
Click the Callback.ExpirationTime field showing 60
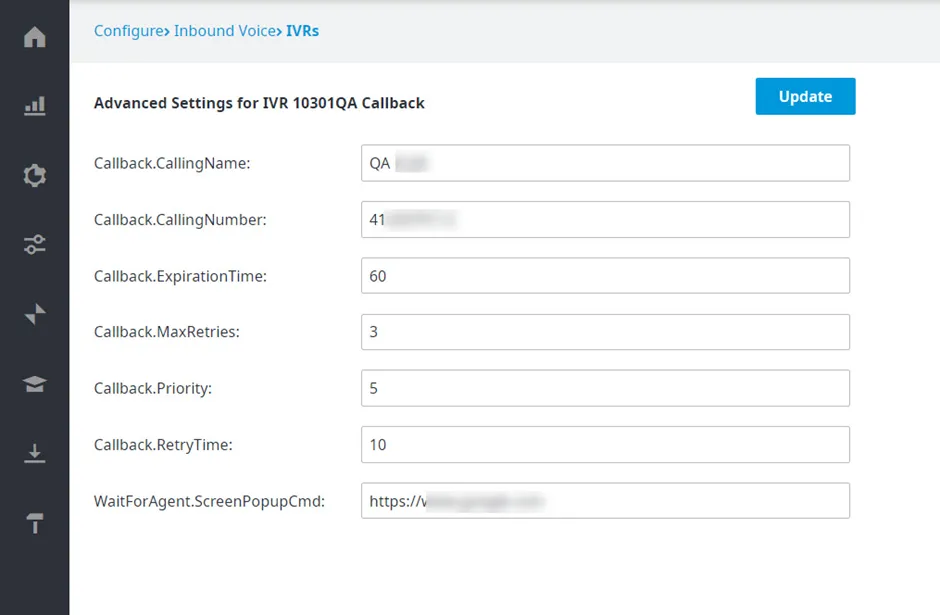pos(605,276)
